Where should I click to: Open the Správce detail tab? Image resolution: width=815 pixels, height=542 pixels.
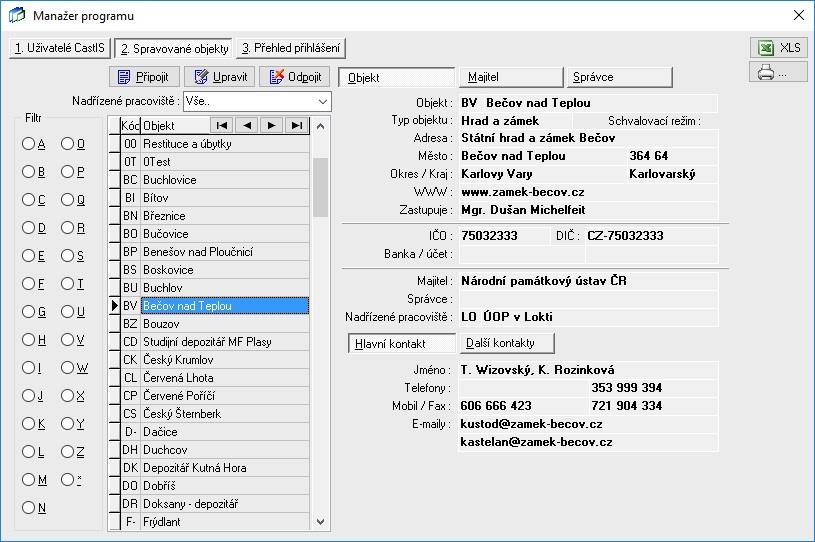point(619,77)
